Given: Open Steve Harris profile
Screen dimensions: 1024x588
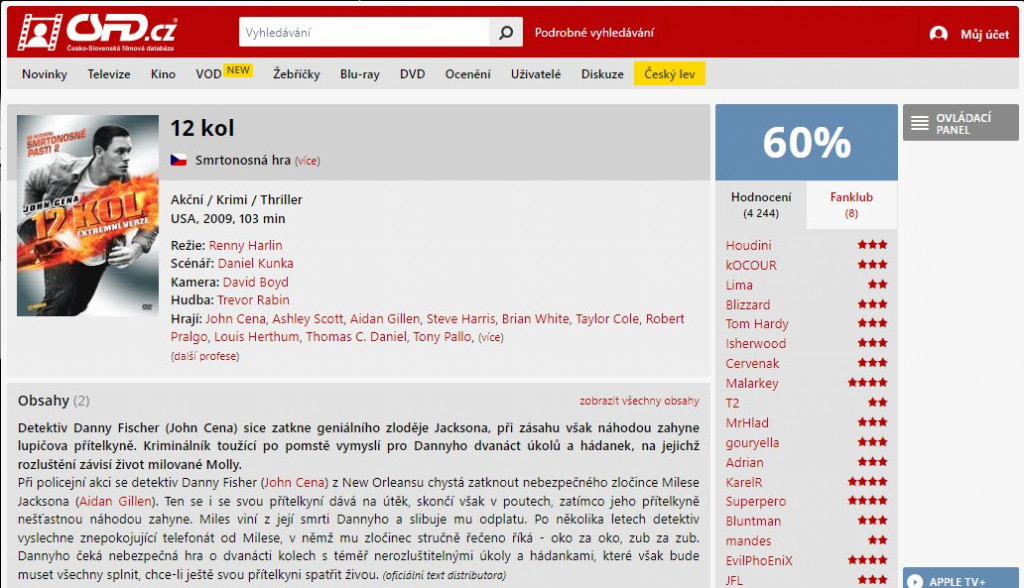Looking at the screenshot, I should click(x=460, y=319).
